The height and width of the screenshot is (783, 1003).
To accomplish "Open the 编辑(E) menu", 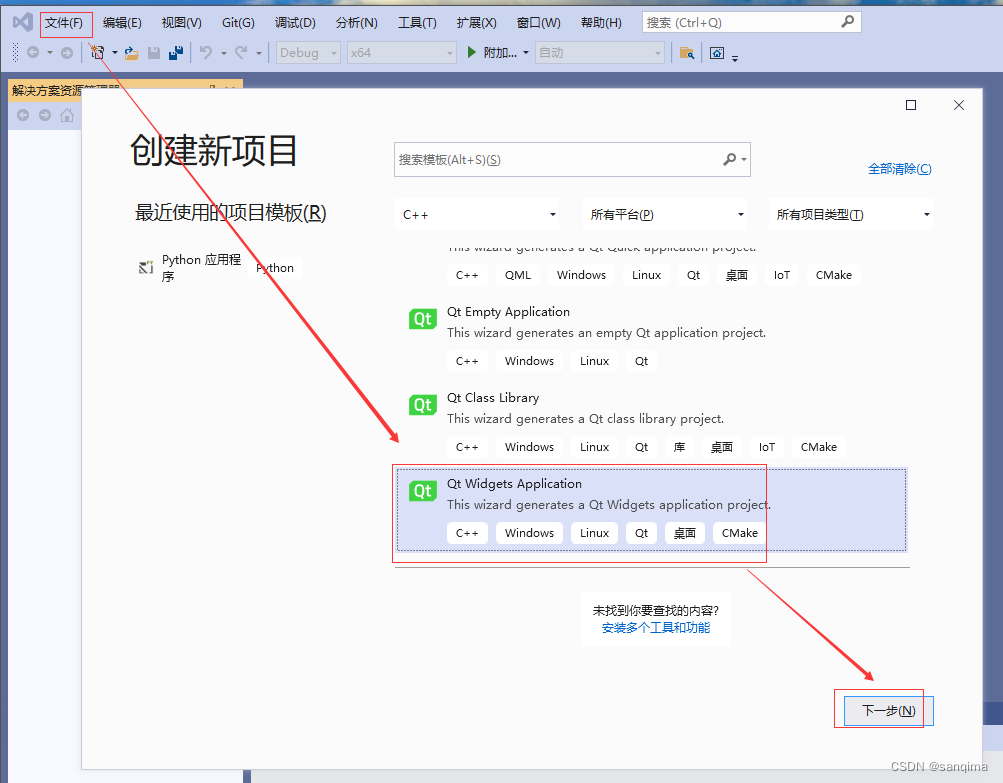I will pyautogui.click(x=122, y=23).
